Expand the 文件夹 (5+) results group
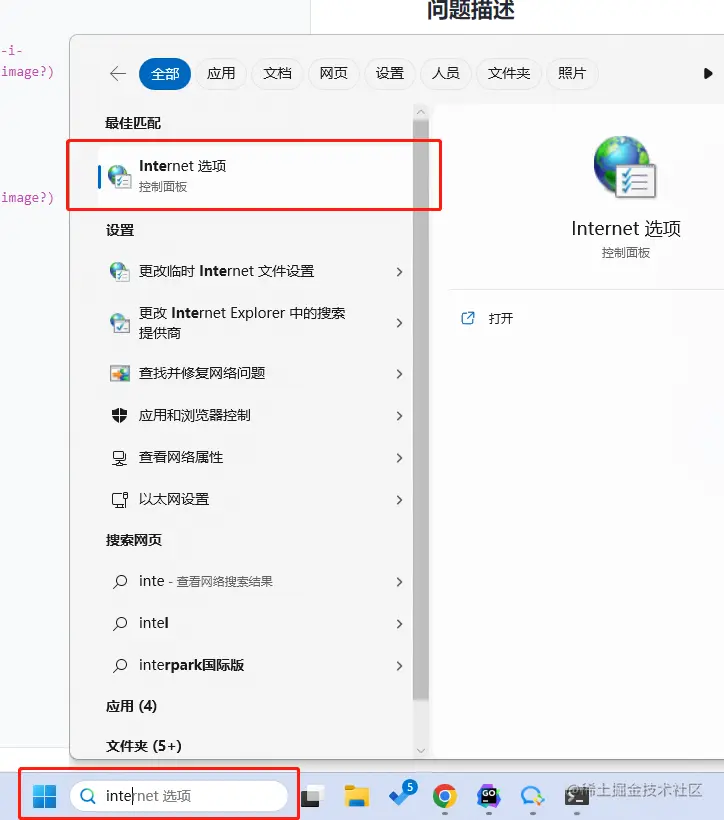 144,746
